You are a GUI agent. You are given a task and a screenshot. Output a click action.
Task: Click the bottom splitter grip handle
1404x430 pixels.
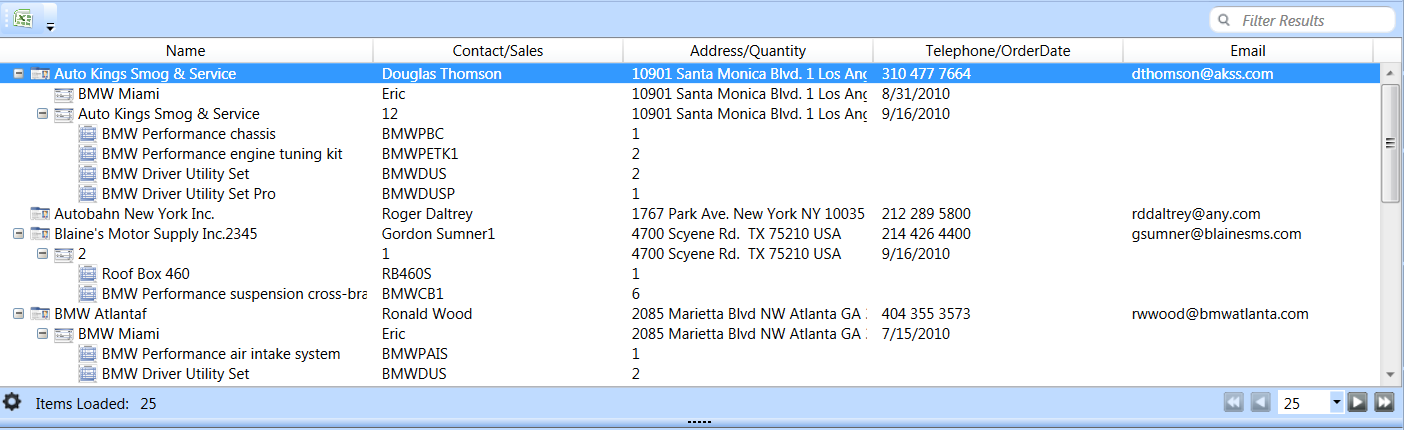pos(699,424)
